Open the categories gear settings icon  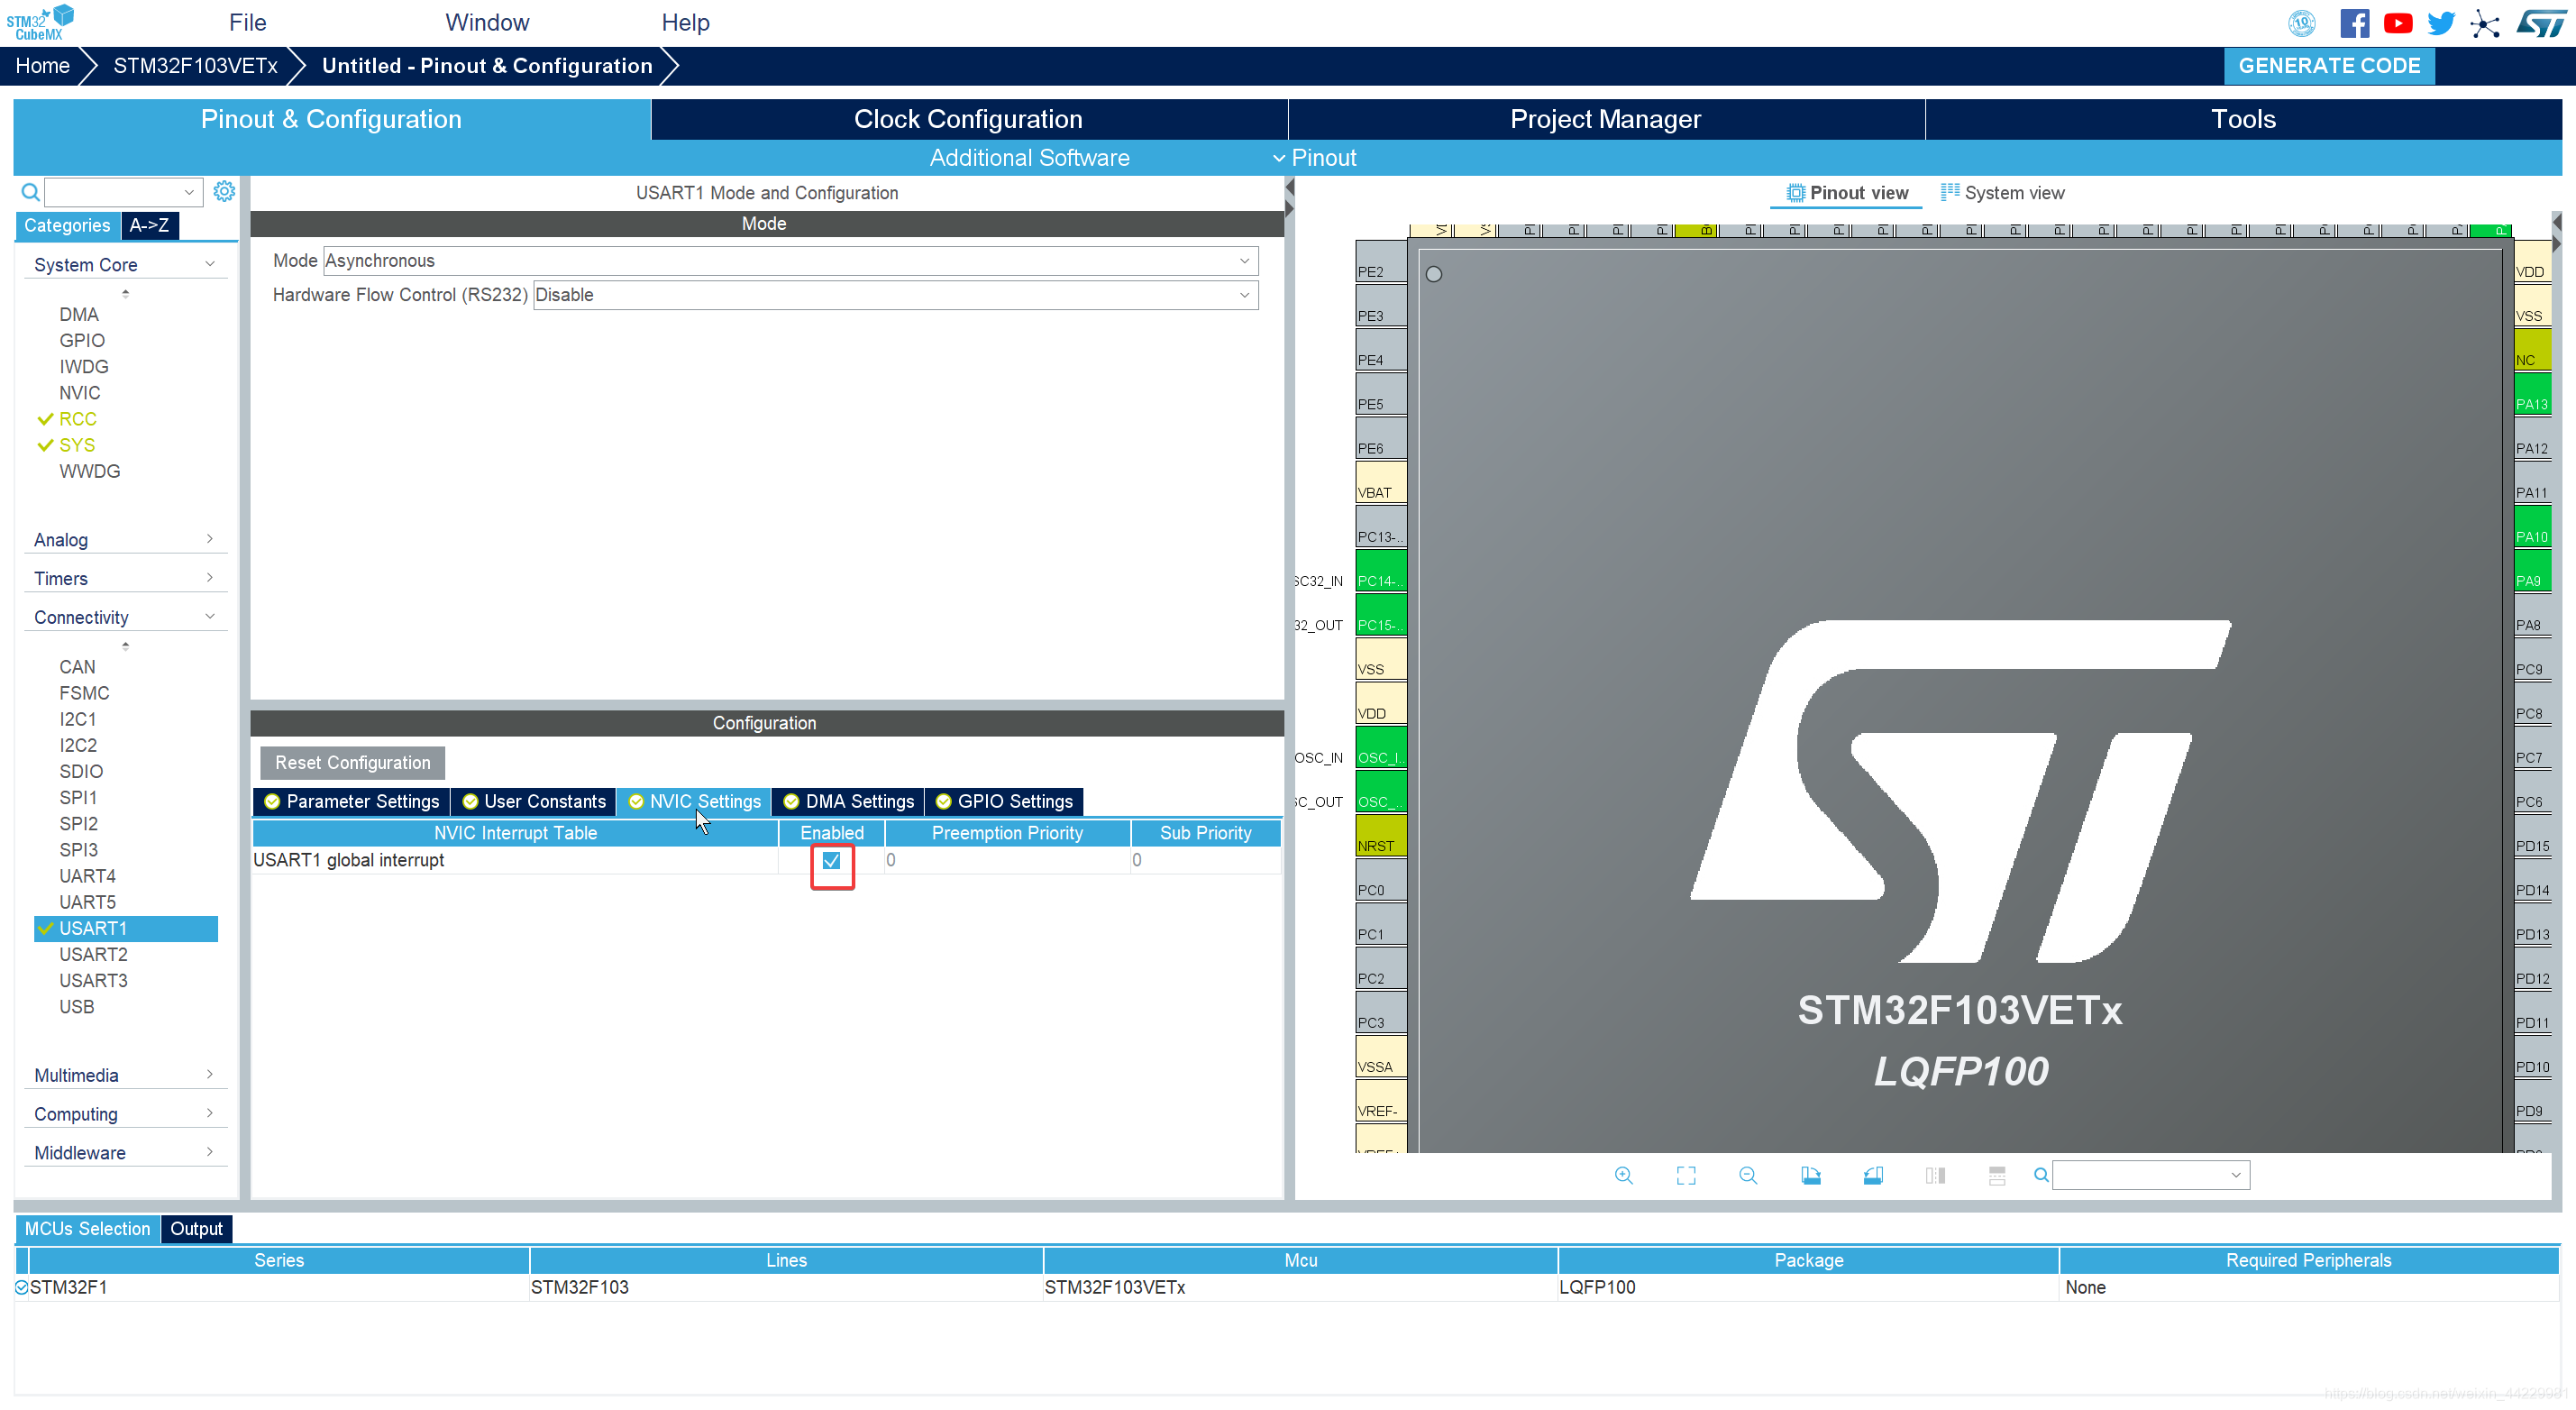click(224, 191)
